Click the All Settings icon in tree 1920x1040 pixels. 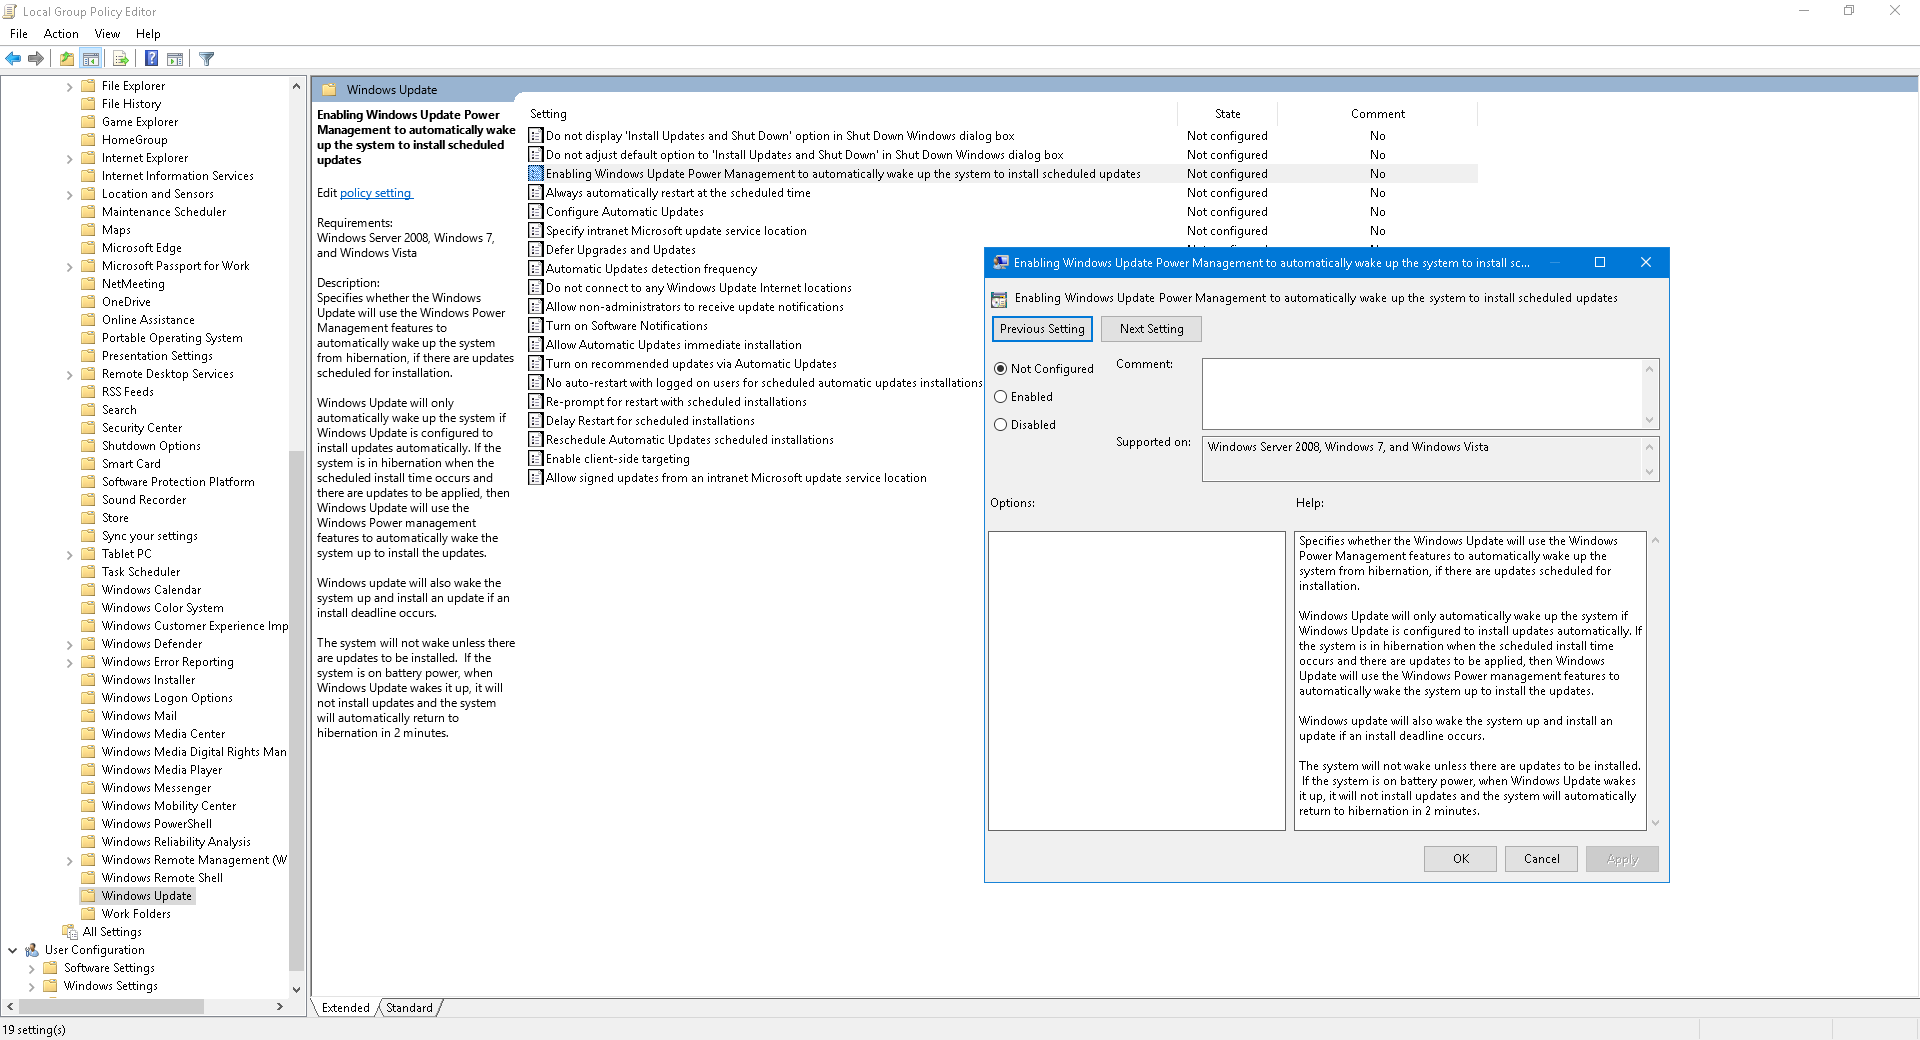(70, 932)
